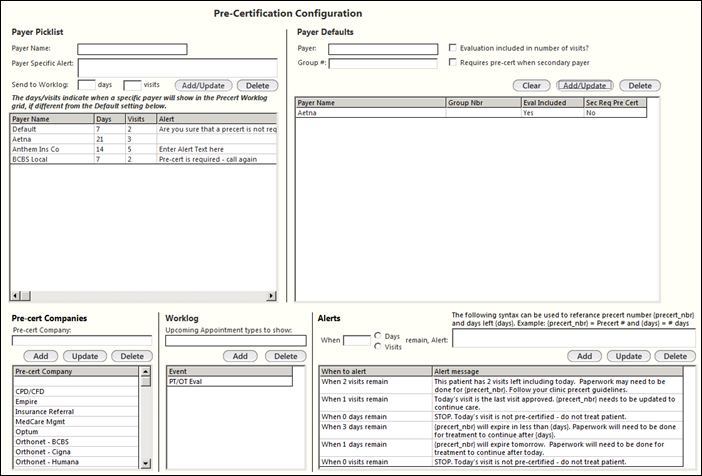702x476 pixels.
Task: Select When 3 days remain alert row
Action: point(501,431)
